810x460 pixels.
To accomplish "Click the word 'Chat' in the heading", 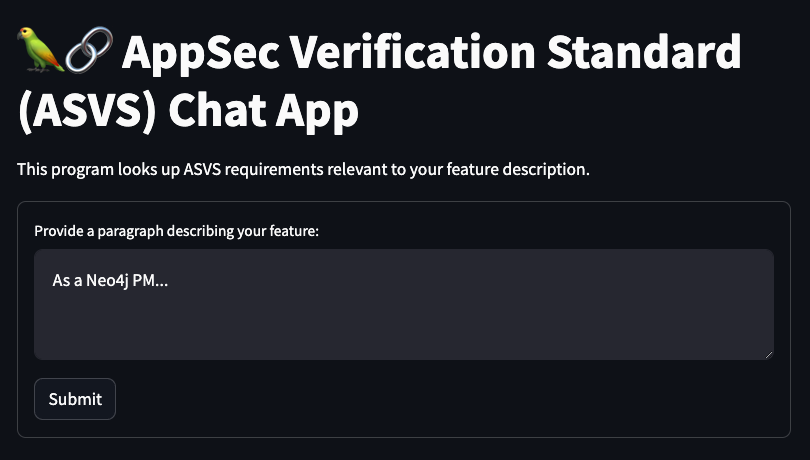I will point(216,110).
